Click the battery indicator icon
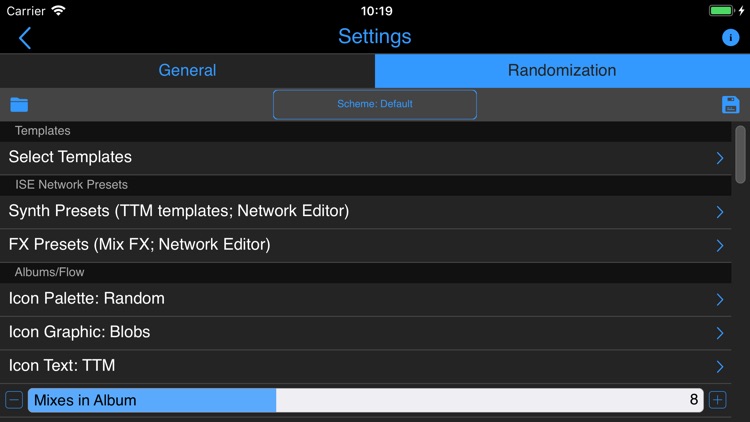Viewport: 750px width, 422px height. coord(721,11)
